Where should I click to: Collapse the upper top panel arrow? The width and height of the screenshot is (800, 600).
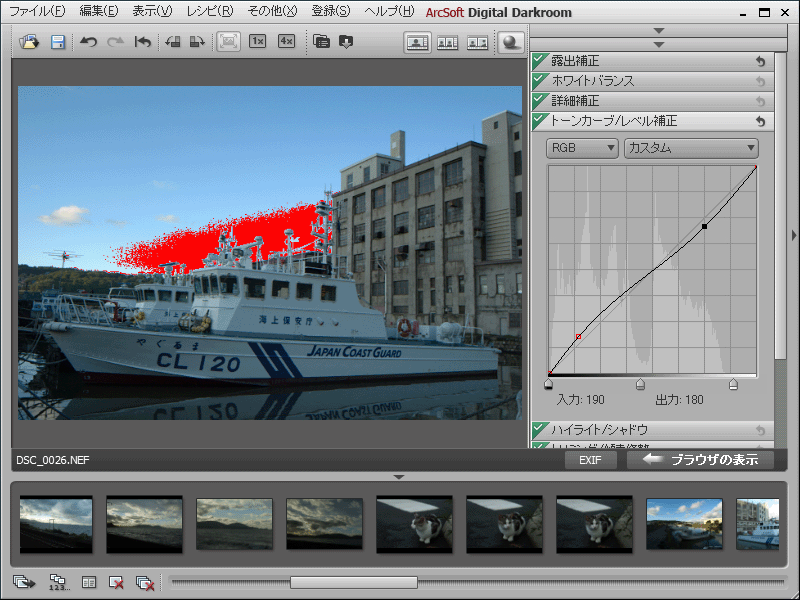coord(659,31)
